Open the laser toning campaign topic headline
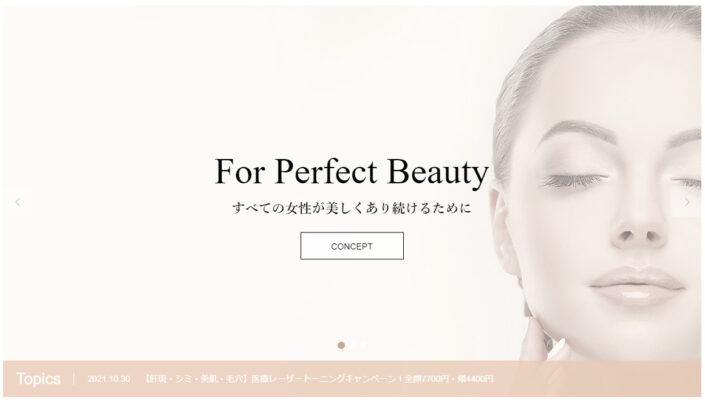The image size is (705, 400). (319, 379)
